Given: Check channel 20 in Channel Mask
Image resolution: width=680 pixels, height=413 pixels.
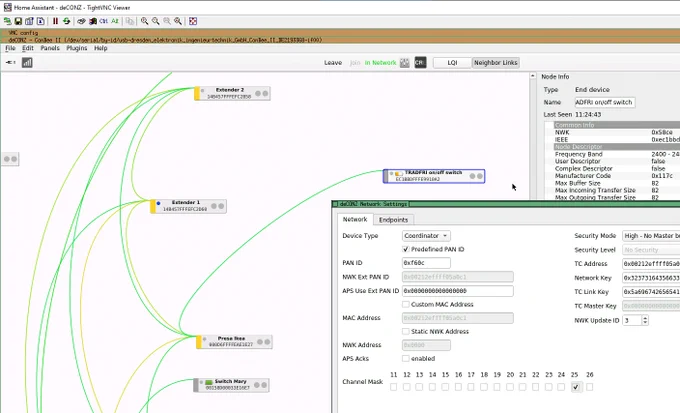Looking at the screenshot, I should (x=510, y=387).
